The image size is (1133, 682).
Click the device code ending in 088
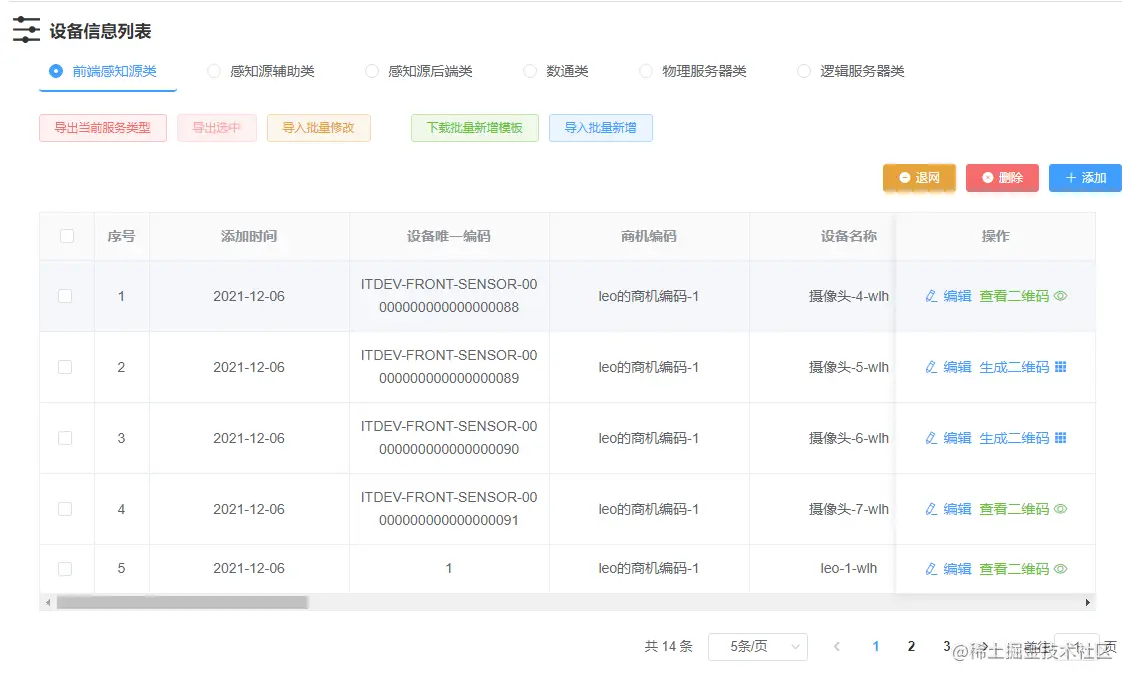pyautogui.click(x=449, y=296)
